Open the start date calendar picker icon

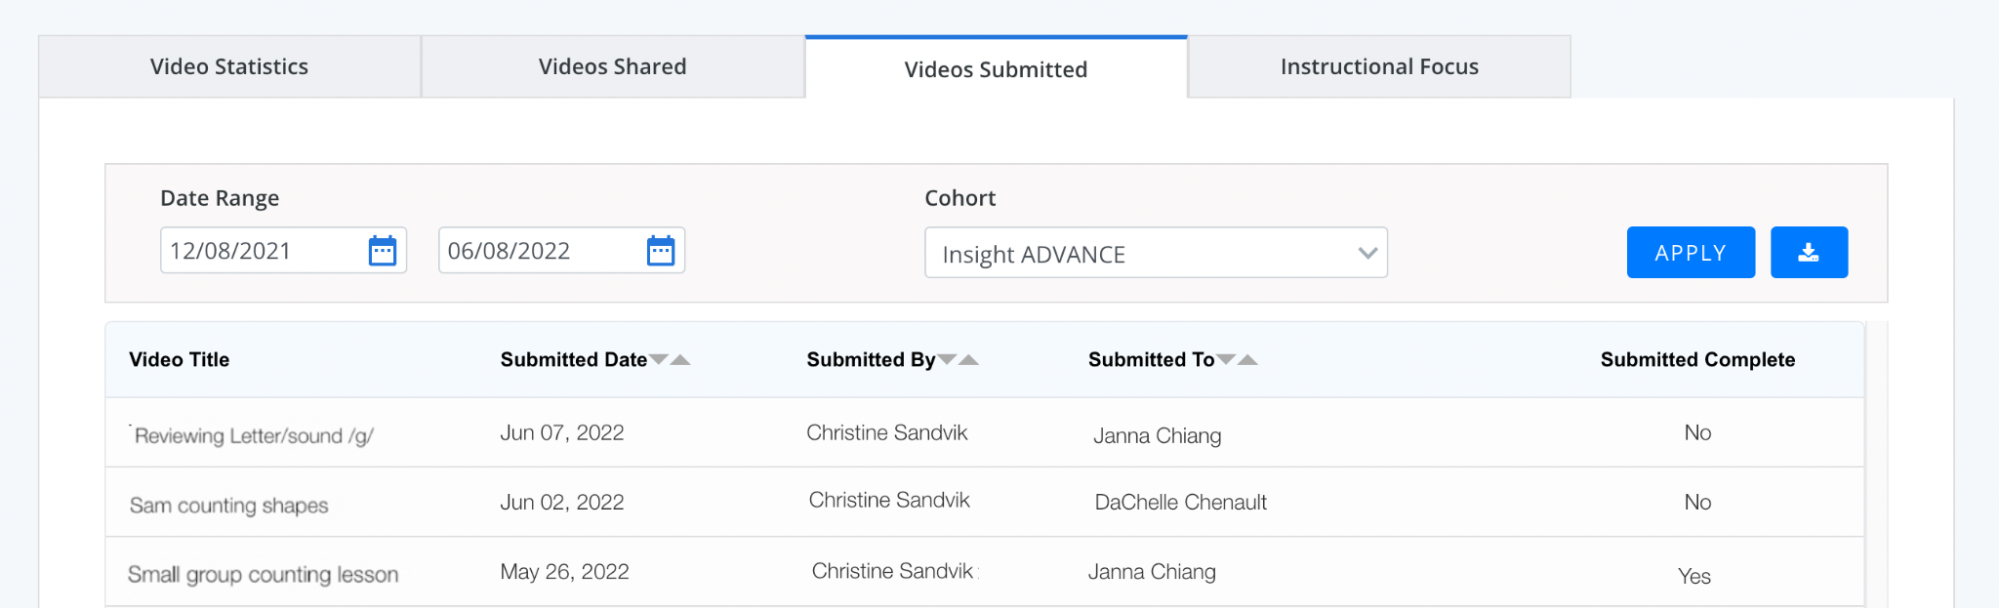[383, 250]
